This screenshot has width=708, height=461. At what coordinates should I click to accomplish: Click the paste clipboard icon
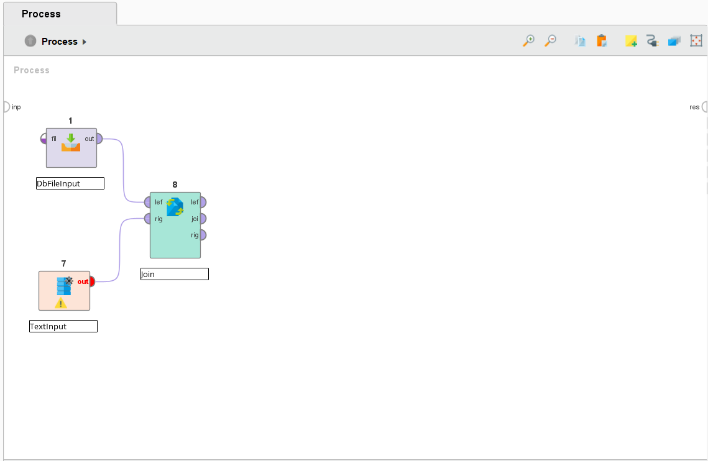pos(601,41)
